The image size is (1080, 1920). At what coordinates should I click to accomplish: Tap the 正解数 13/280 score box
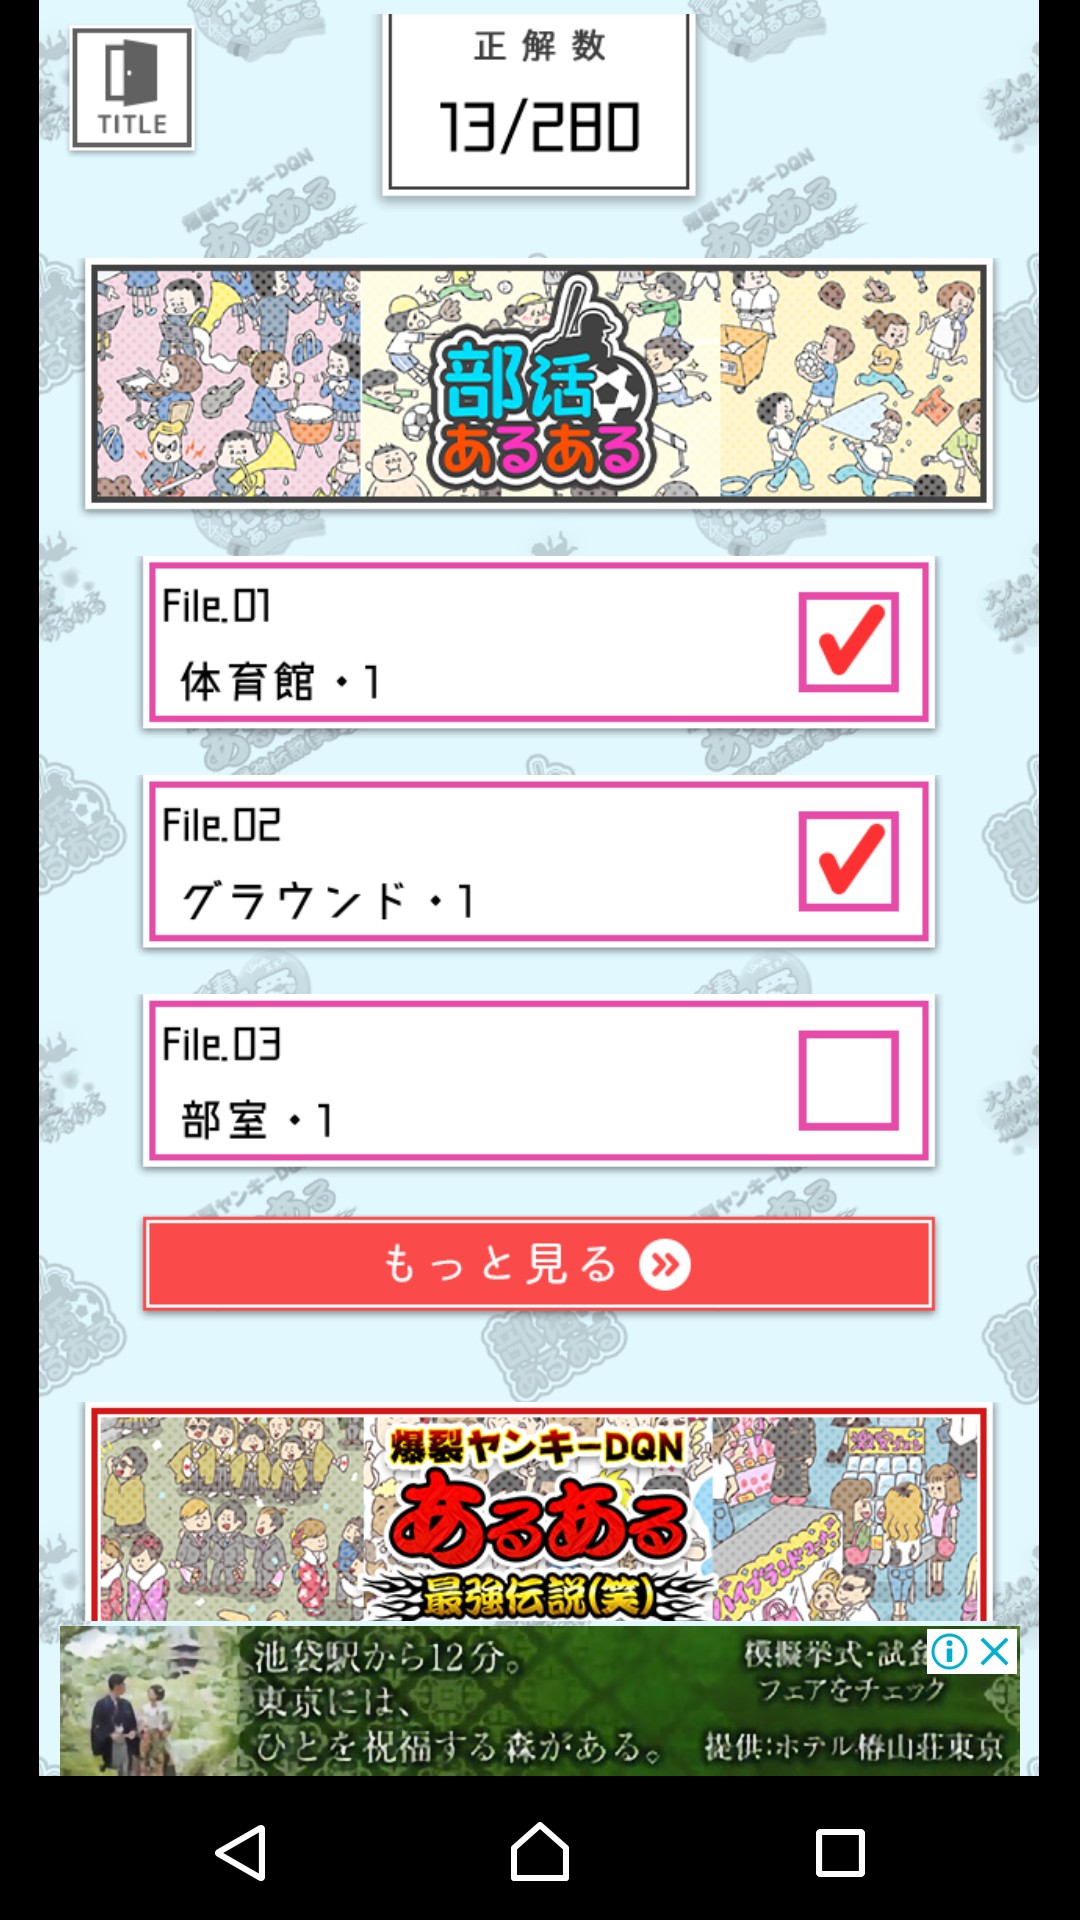click(x=539, y=103)
